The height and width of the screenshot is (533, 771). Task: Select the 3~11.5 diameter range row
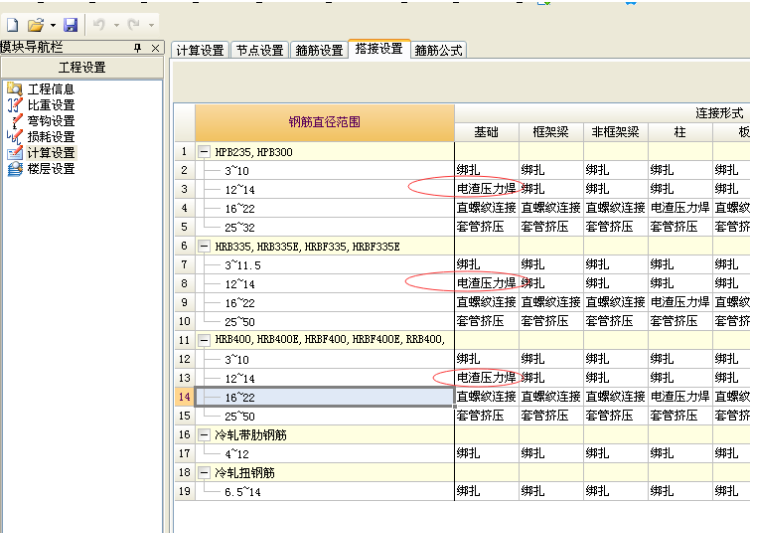[x=325, y=265]
